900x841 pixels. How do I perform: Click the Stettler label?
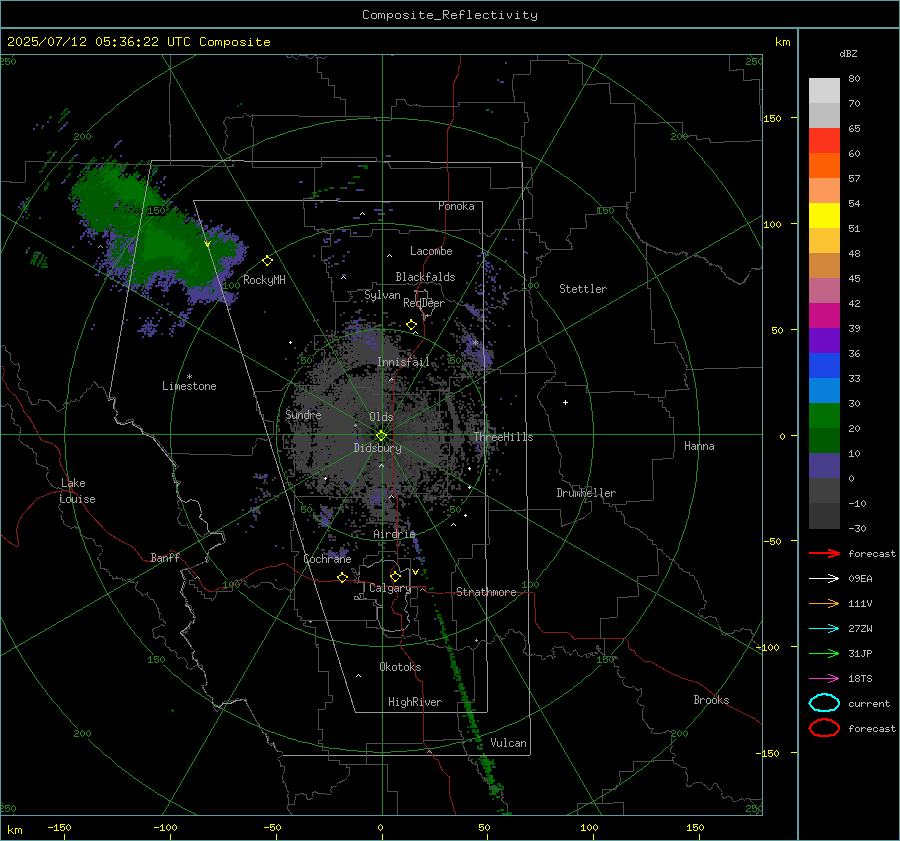coord(583,289)
